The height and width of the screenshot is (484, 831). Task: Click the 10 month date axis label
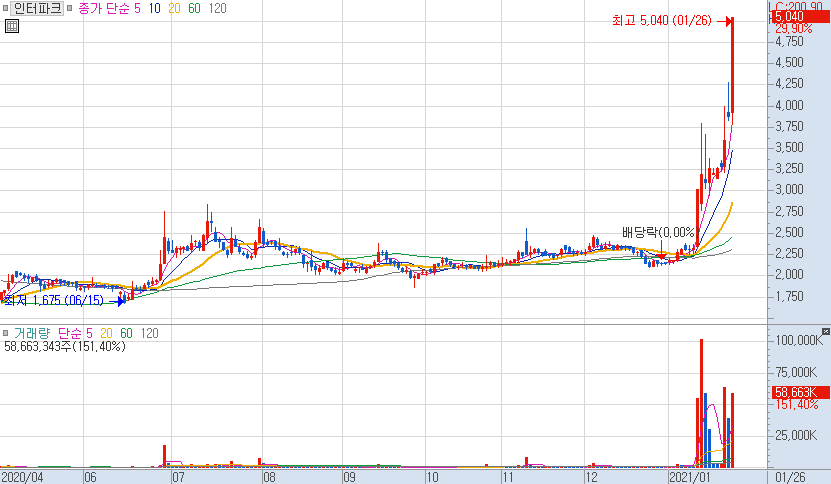(x=432, y=477)
